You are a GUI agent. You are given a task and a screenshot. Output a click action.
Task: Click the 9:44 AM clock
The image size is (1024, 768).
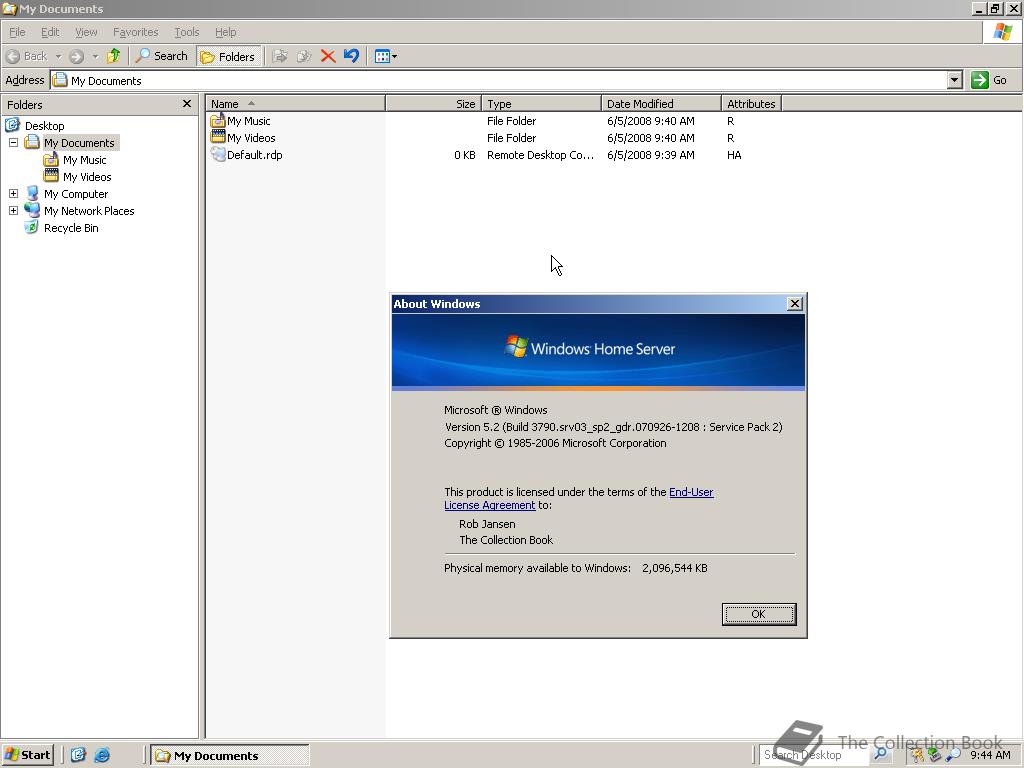pos(990,756)
